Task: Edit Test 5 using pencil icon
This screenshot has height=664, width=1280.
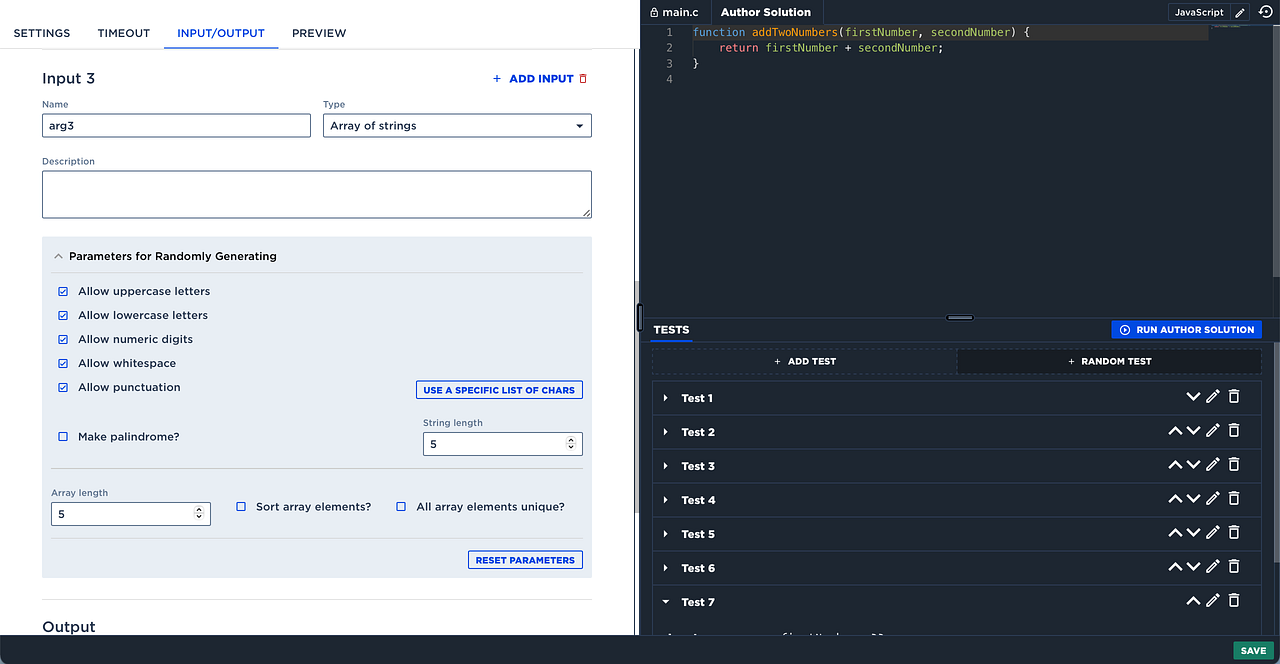Action: coord(1213,533)
